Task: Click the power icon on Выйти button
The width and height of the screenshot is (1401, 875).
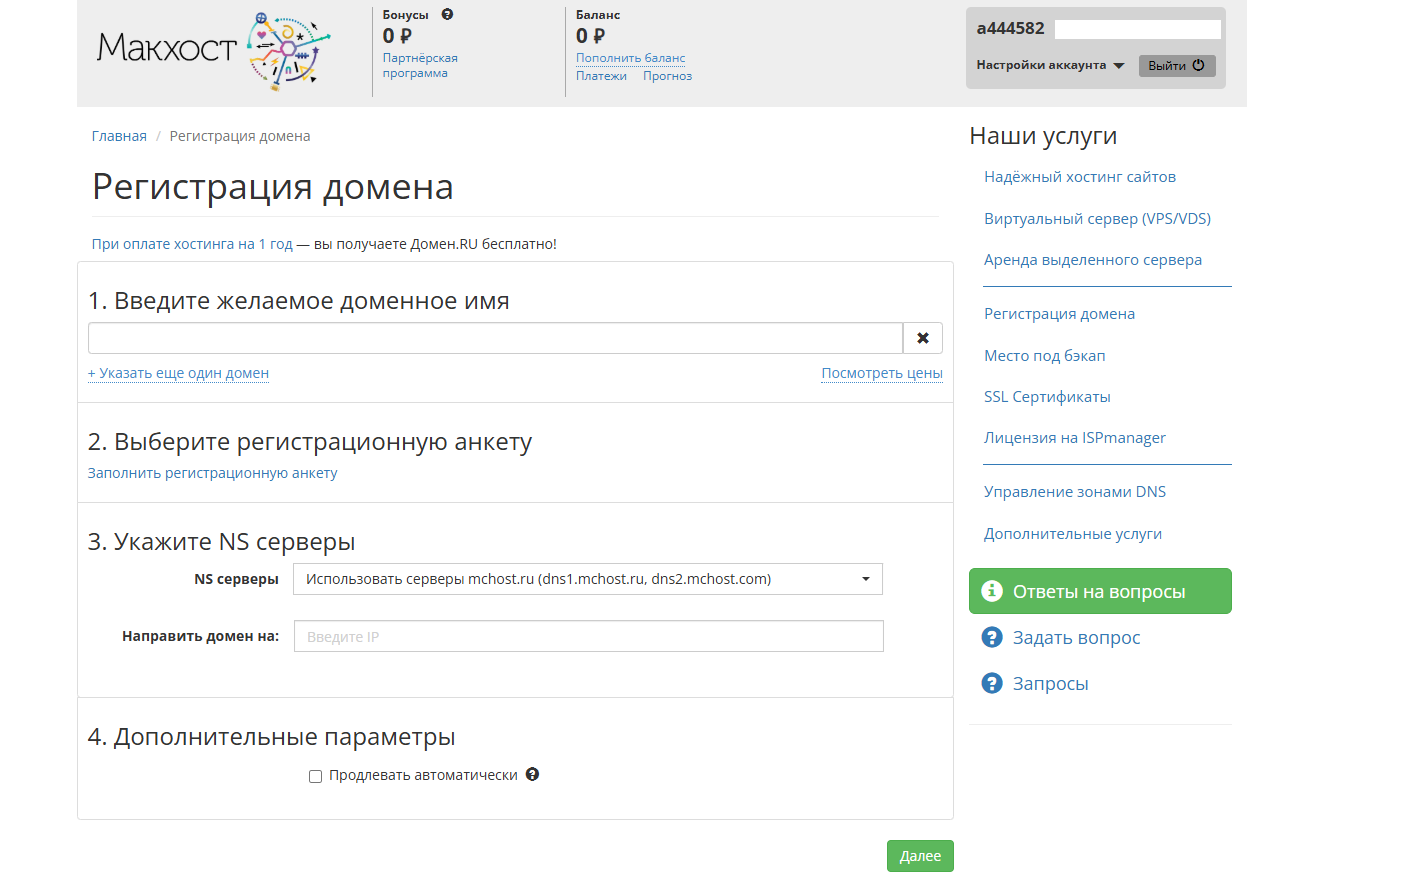Action: 1198,66
